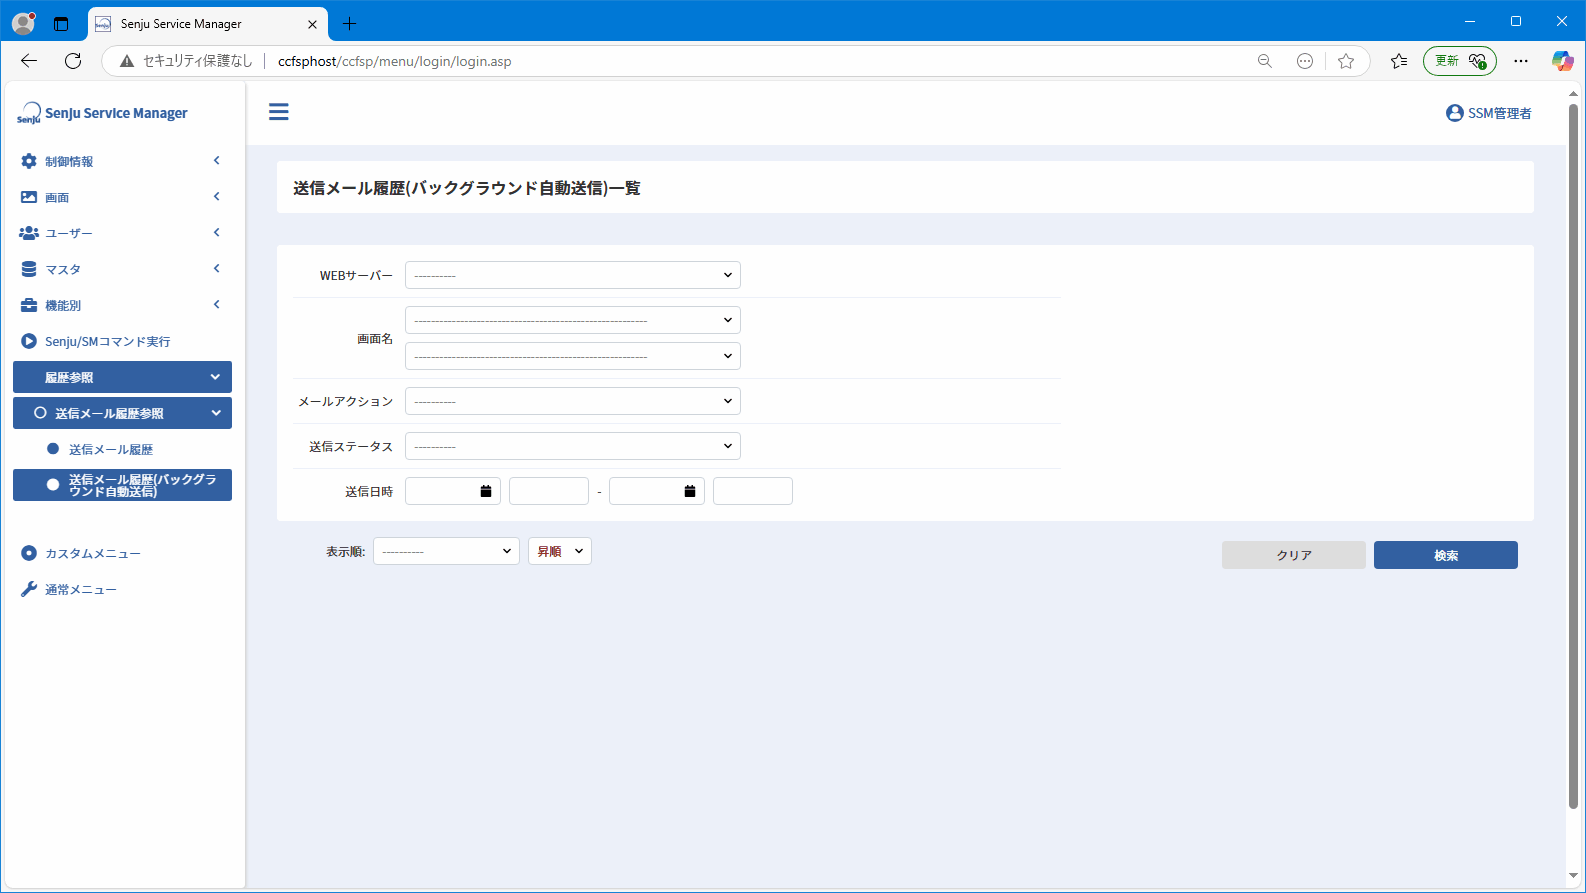
Task: Collapse the 送信メール履歴参照 submenu
Action: (122, 413)
